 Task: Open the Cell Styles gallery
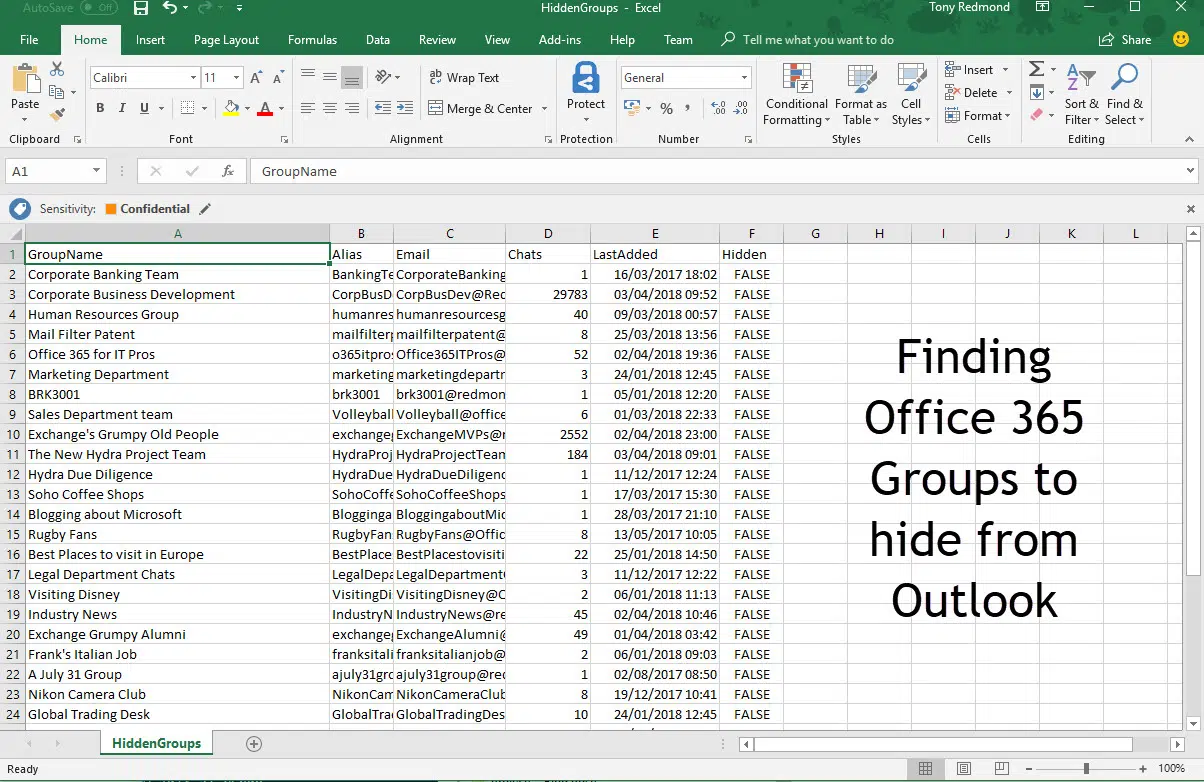pyautogui.click(x=911, y=95)
